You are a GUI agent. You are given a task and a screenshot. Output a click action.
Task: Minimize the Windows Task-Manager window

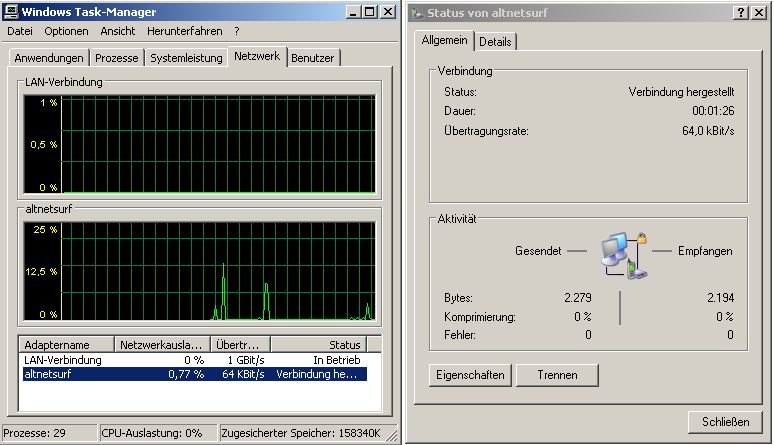(x=350, y=12)
